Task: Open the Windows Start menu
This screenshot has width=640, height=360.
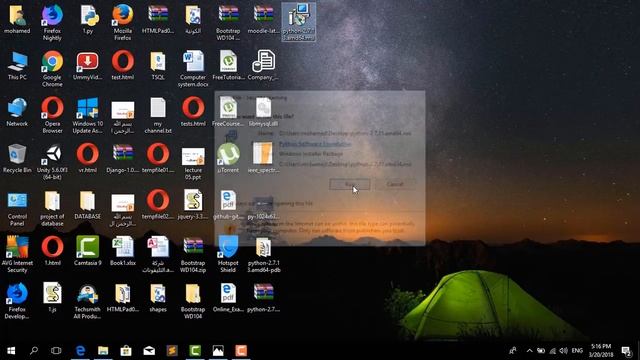Action: pos(11,351)
